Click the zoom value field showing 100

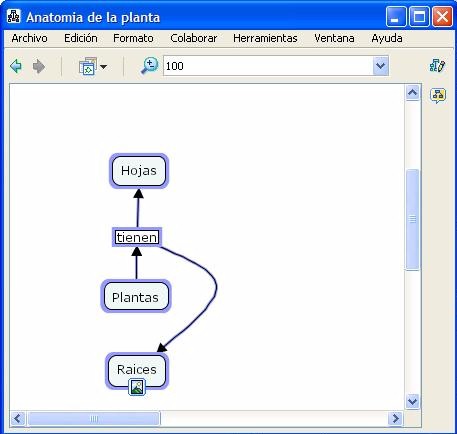pos(268,66)
